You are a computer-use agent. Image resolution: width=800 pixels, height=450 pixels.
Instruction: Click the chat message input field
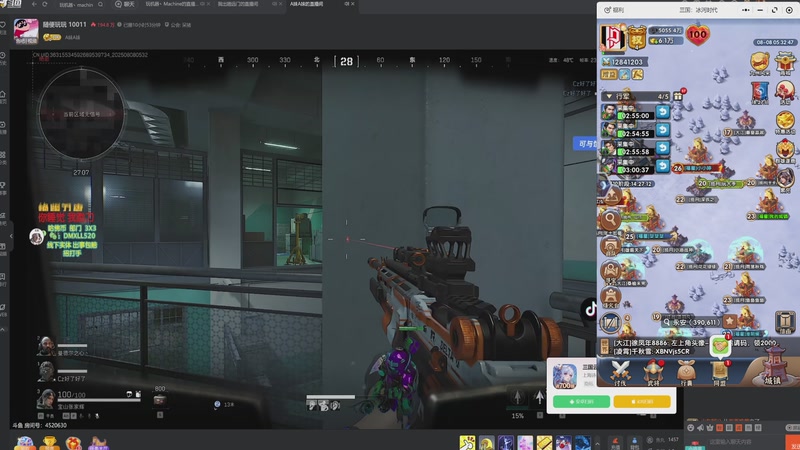745,442
